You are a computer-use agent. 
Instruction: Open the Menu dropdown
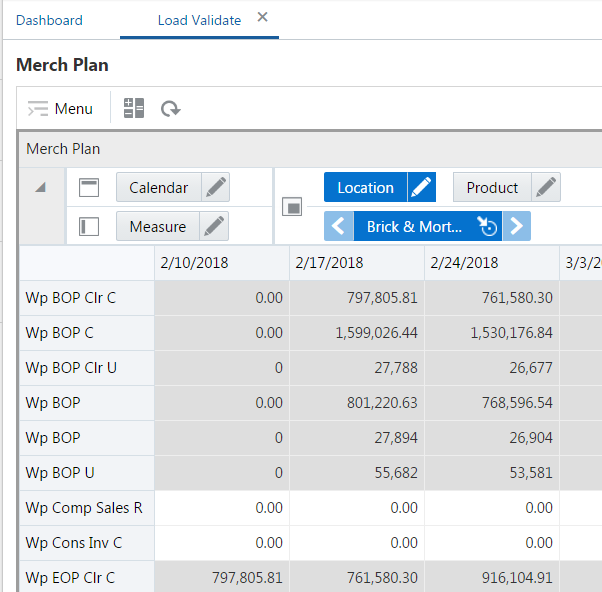pyautogui.click(x=61, y=108)
